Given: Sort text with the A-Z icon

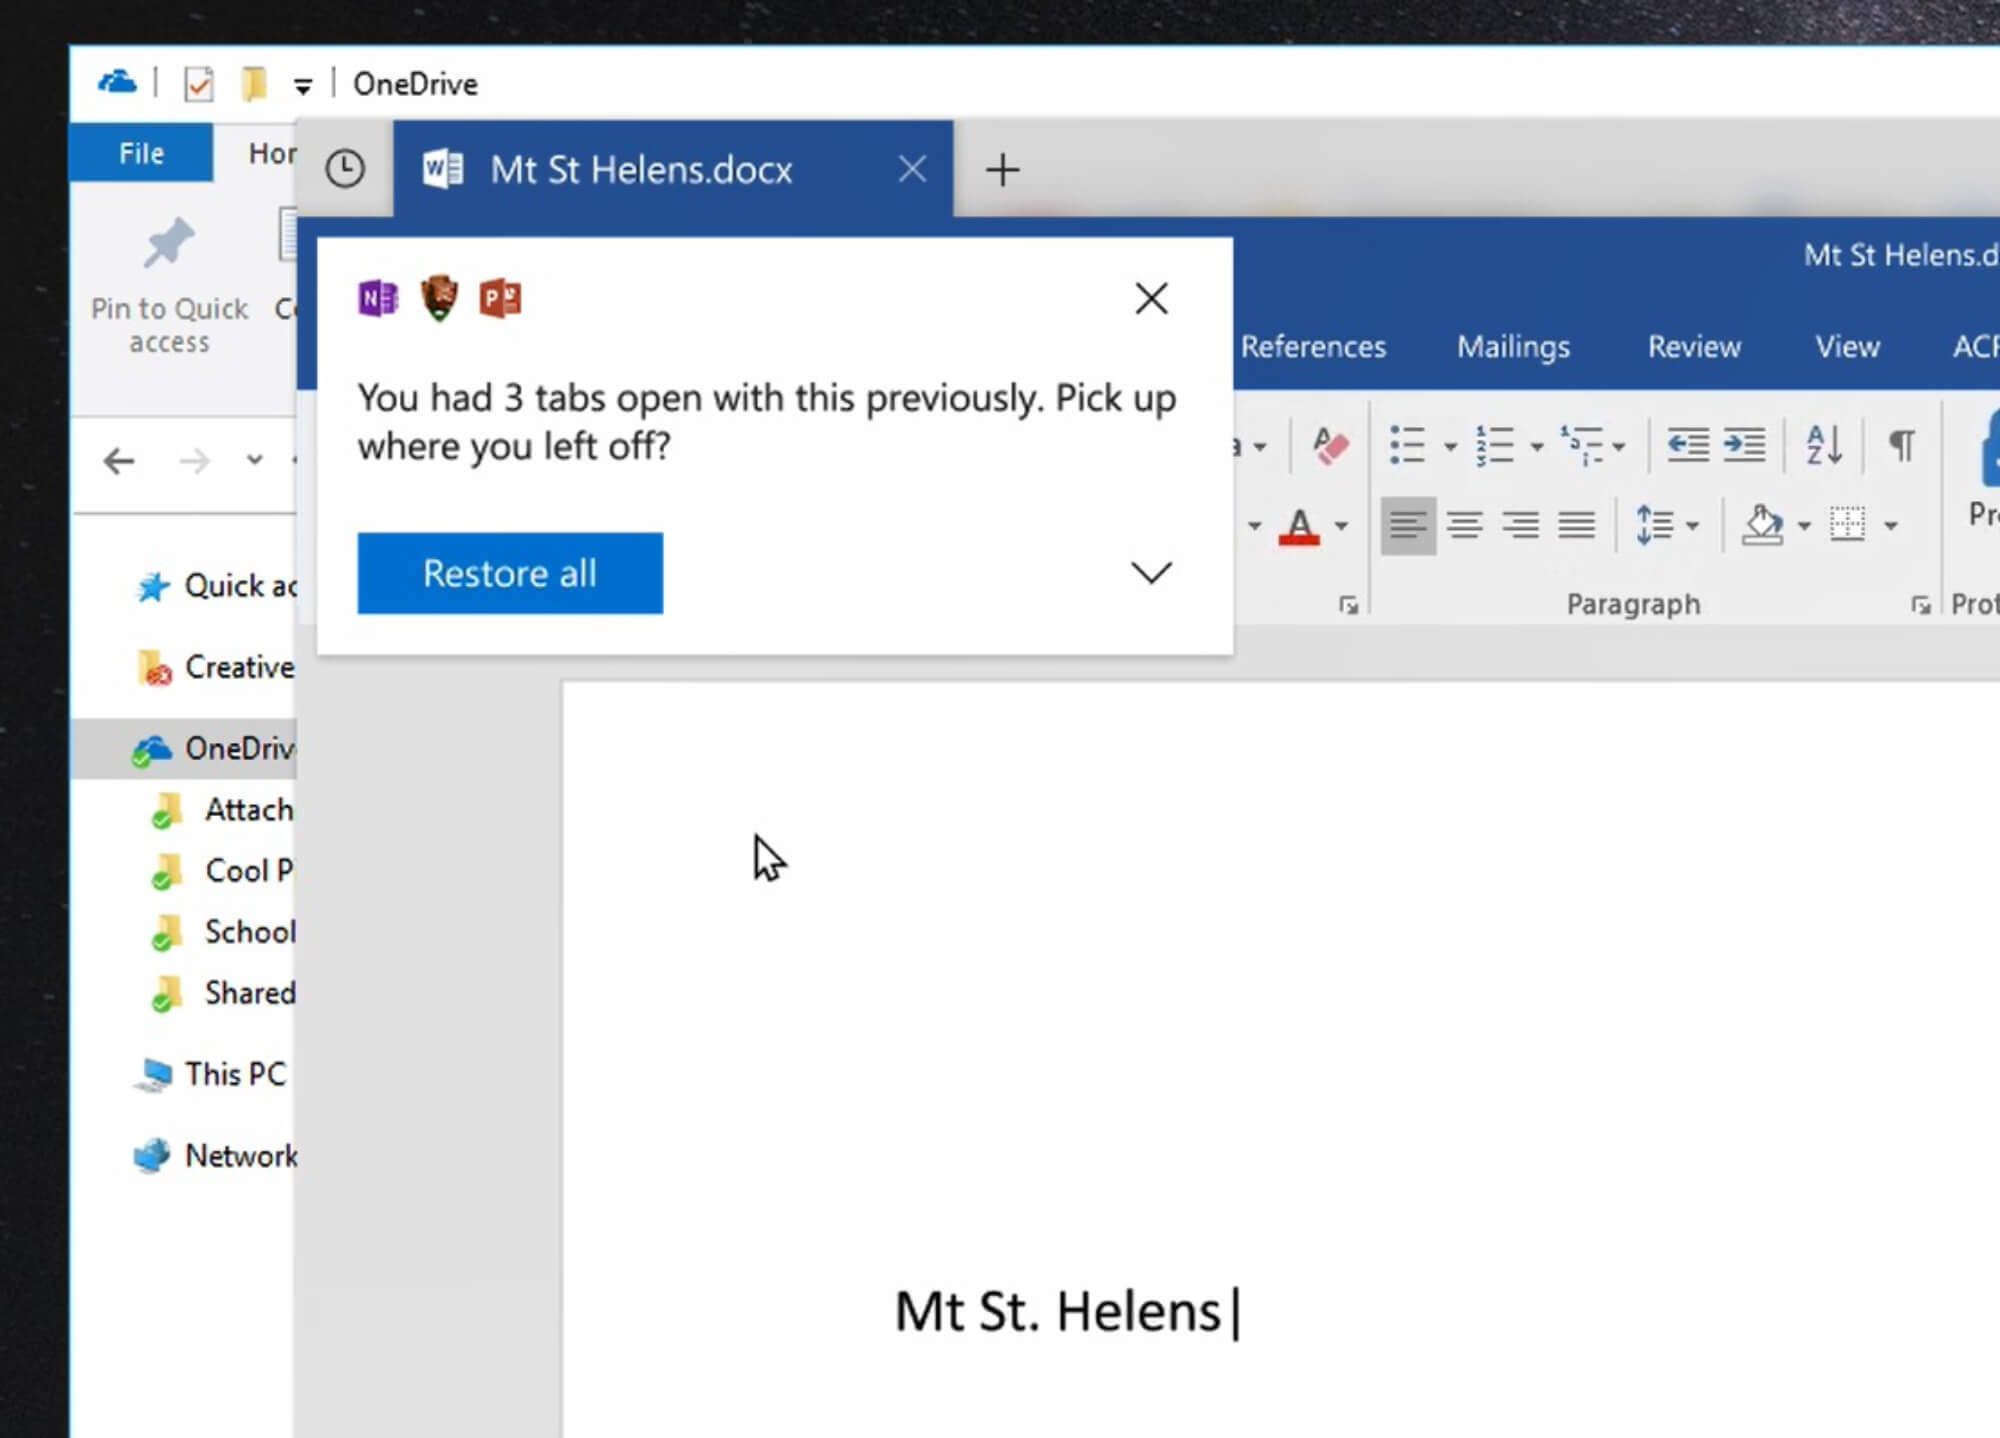Looking at the screenshot, I should [x=1824, y=445].
